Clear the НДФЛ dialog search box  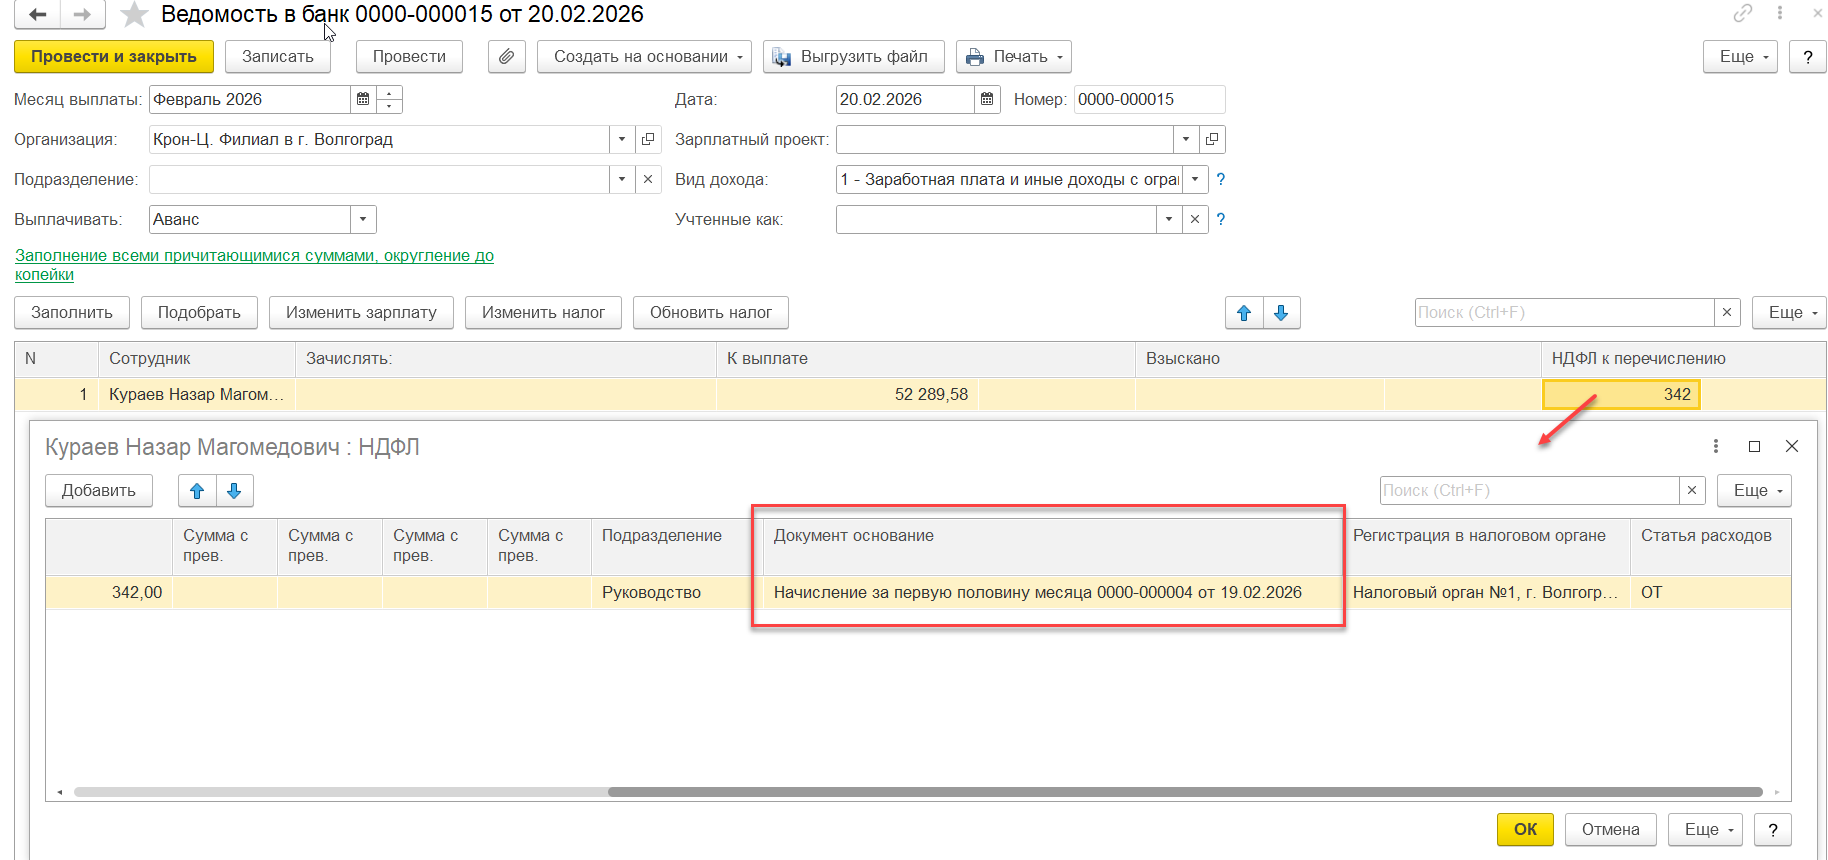(x=1692, y=491)
